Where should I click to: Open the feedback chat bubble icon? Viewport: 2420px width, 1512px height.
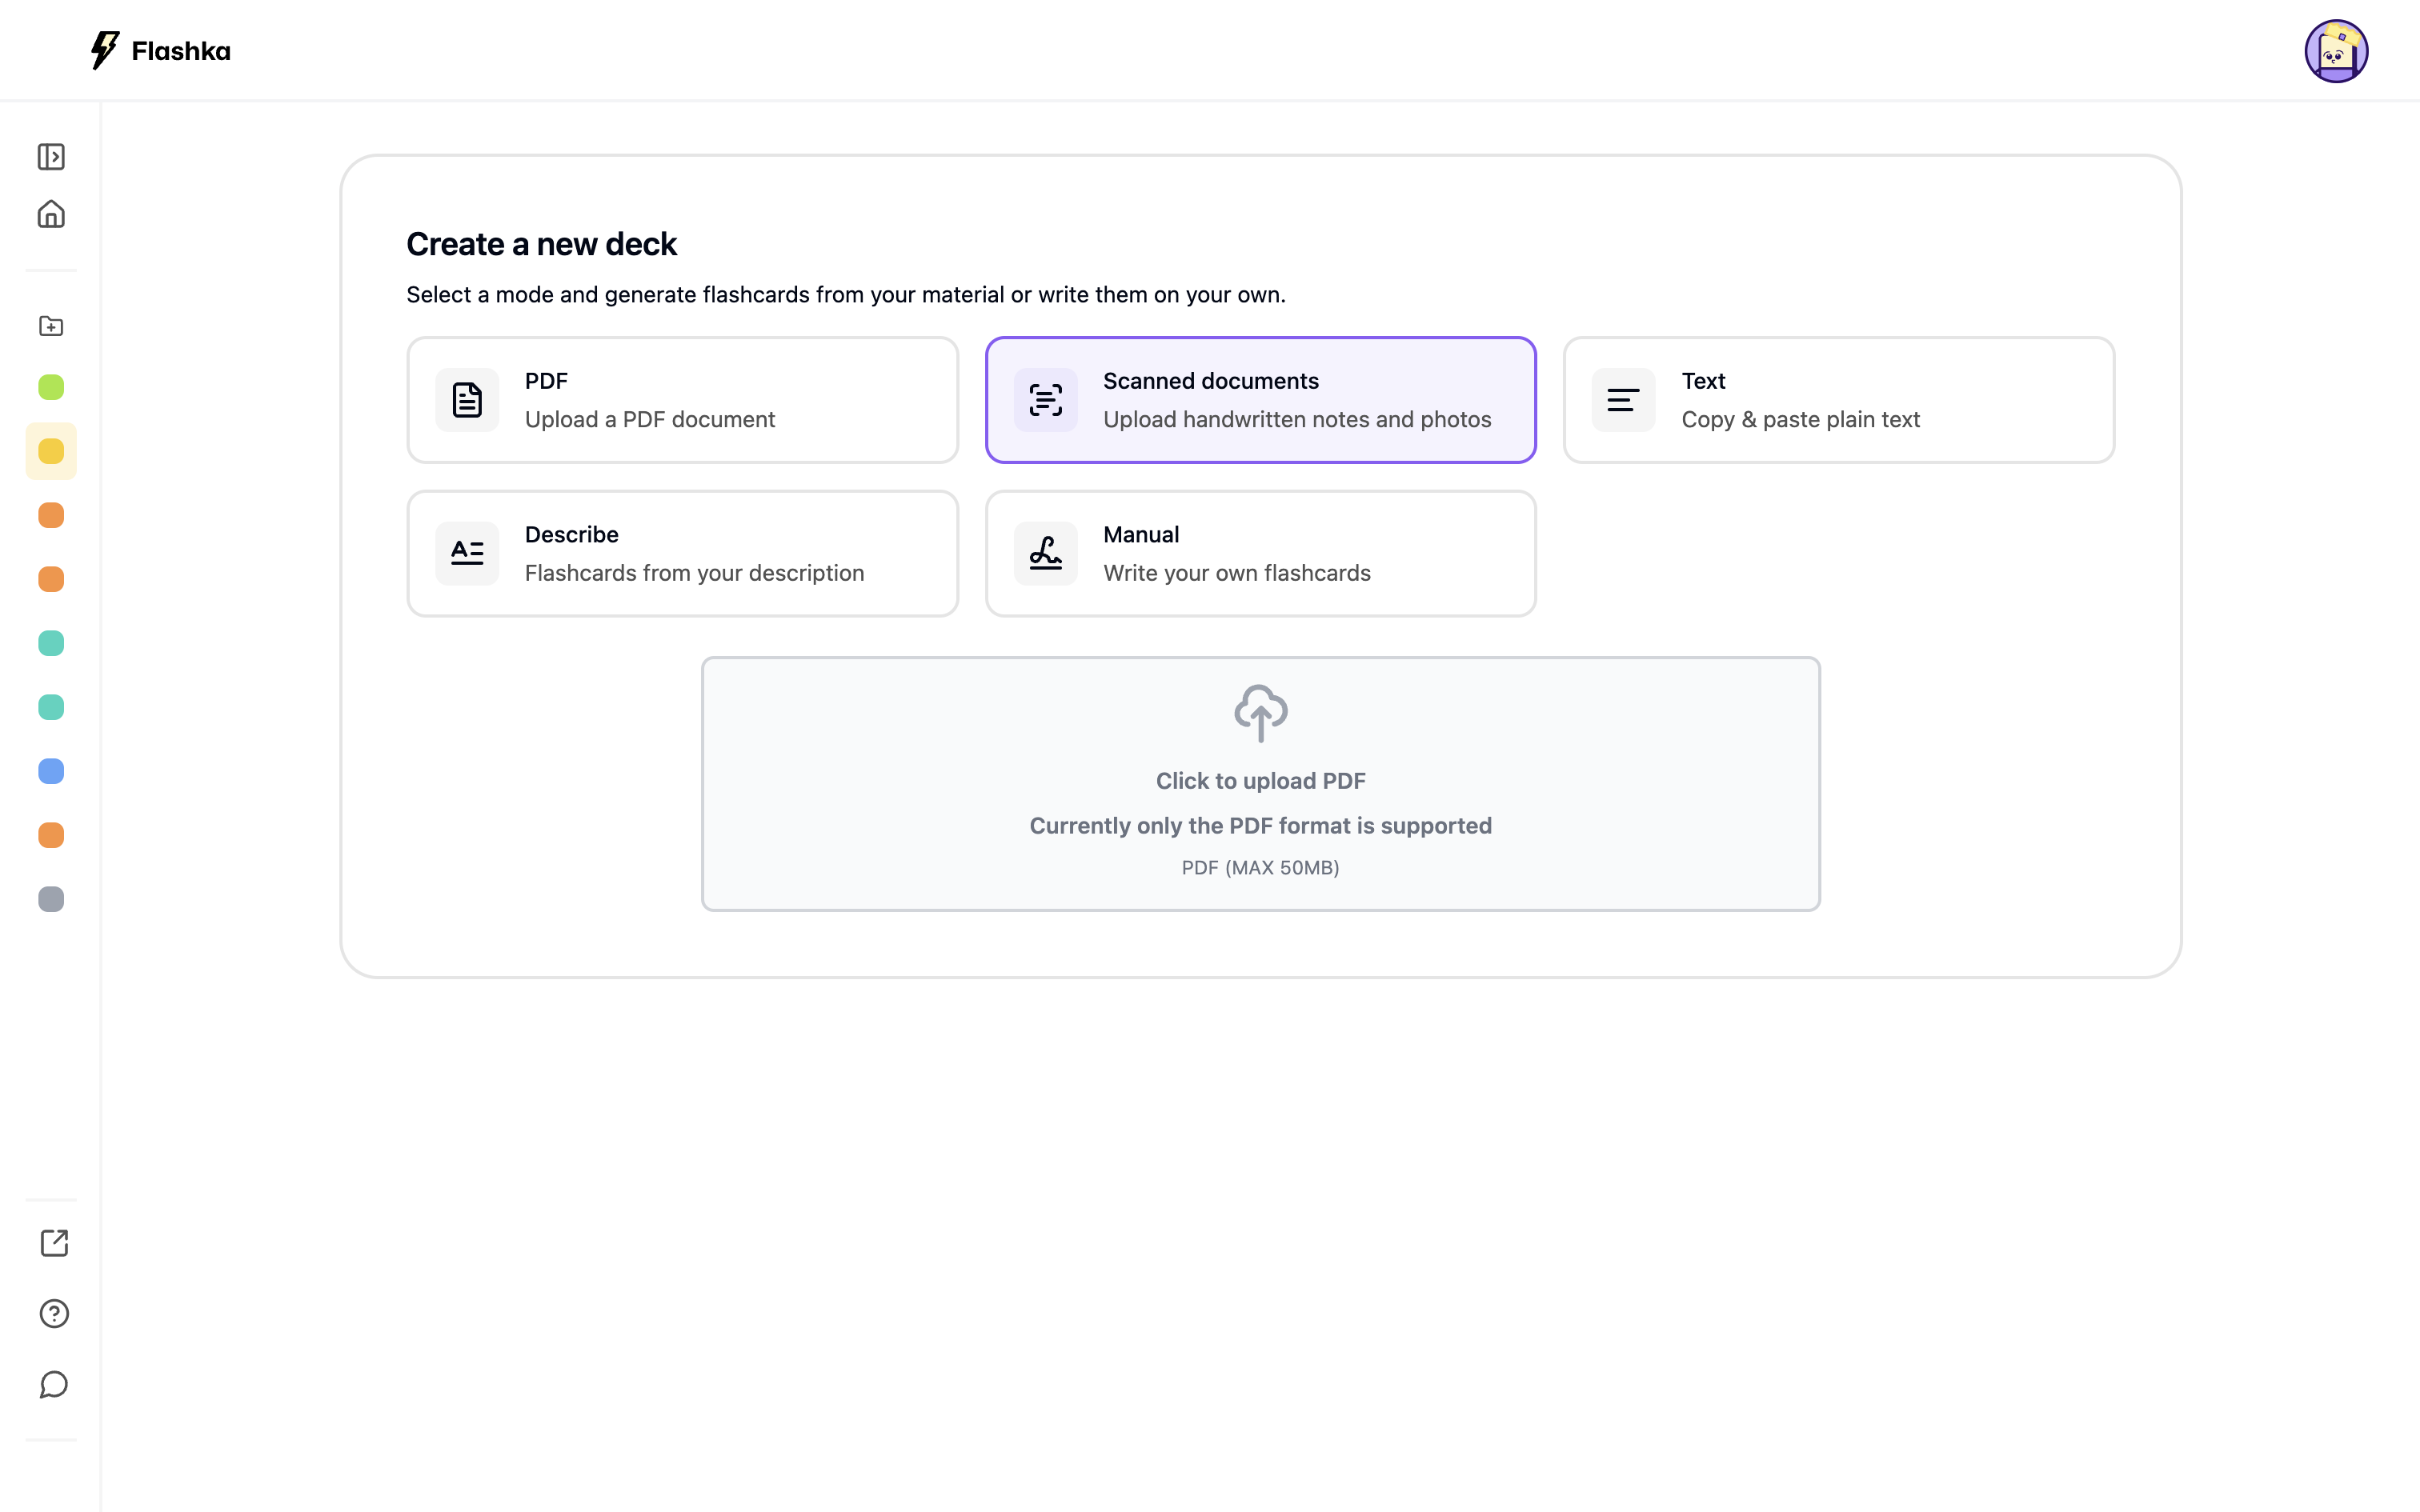[54, 1385]
